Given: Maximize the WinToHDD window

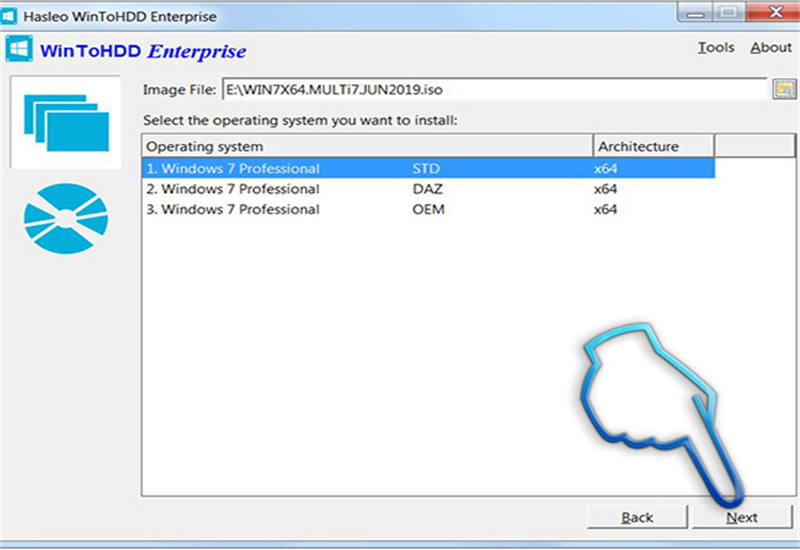Looking at the screenshot, I should [x=729, y=12].
